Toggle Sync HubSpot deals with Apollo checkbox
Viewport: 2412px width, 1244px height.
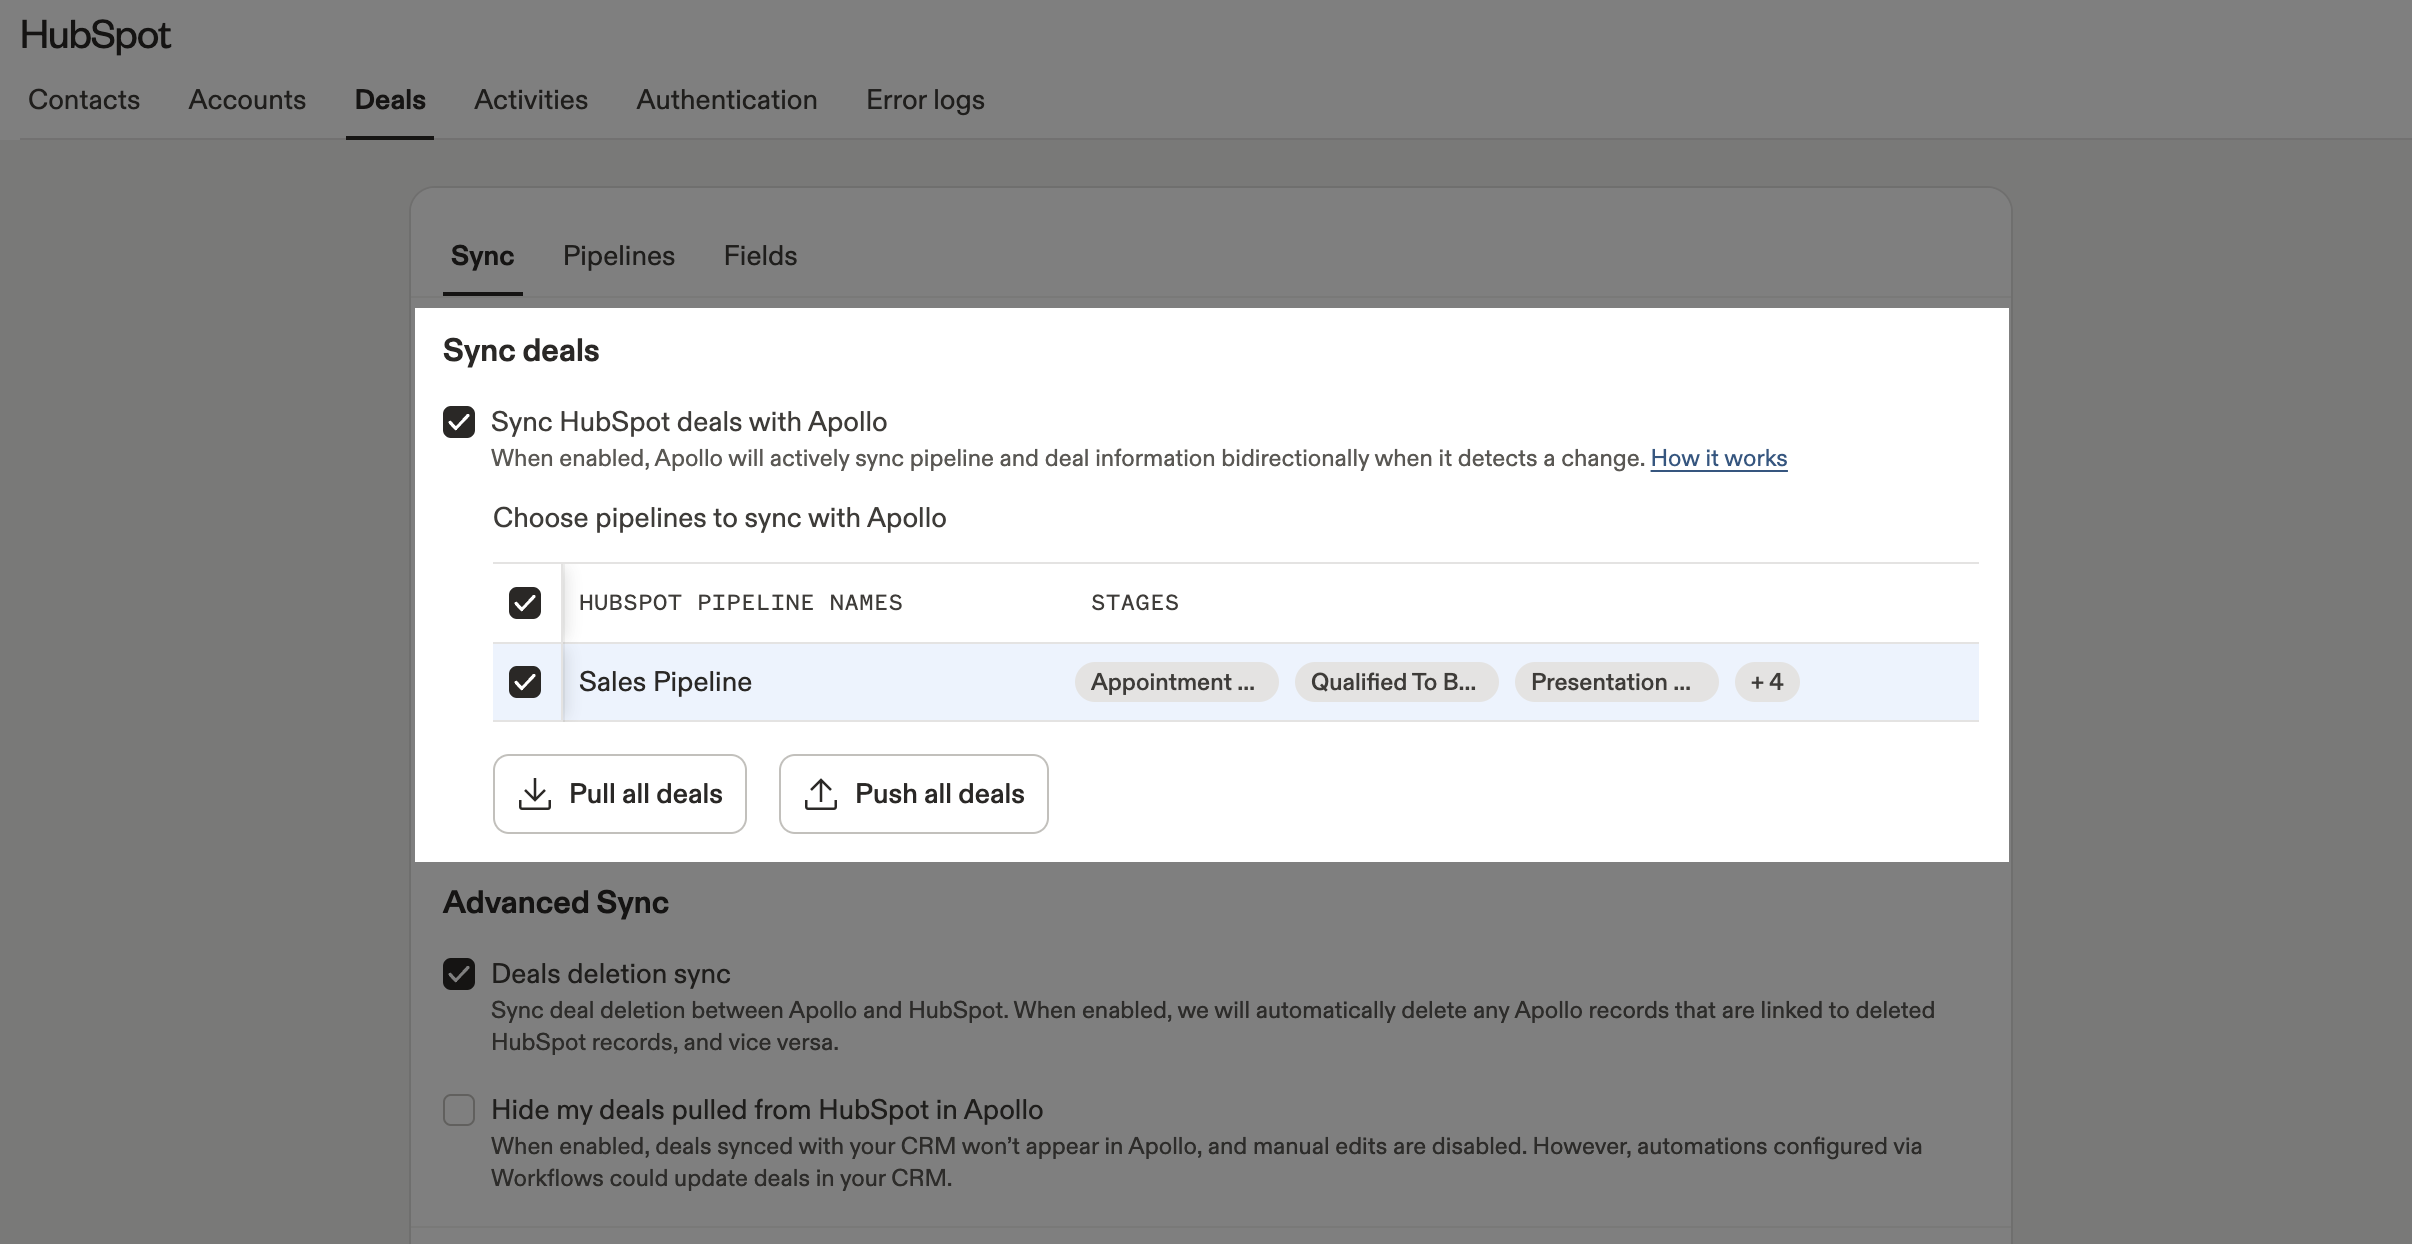coord(459,422)
